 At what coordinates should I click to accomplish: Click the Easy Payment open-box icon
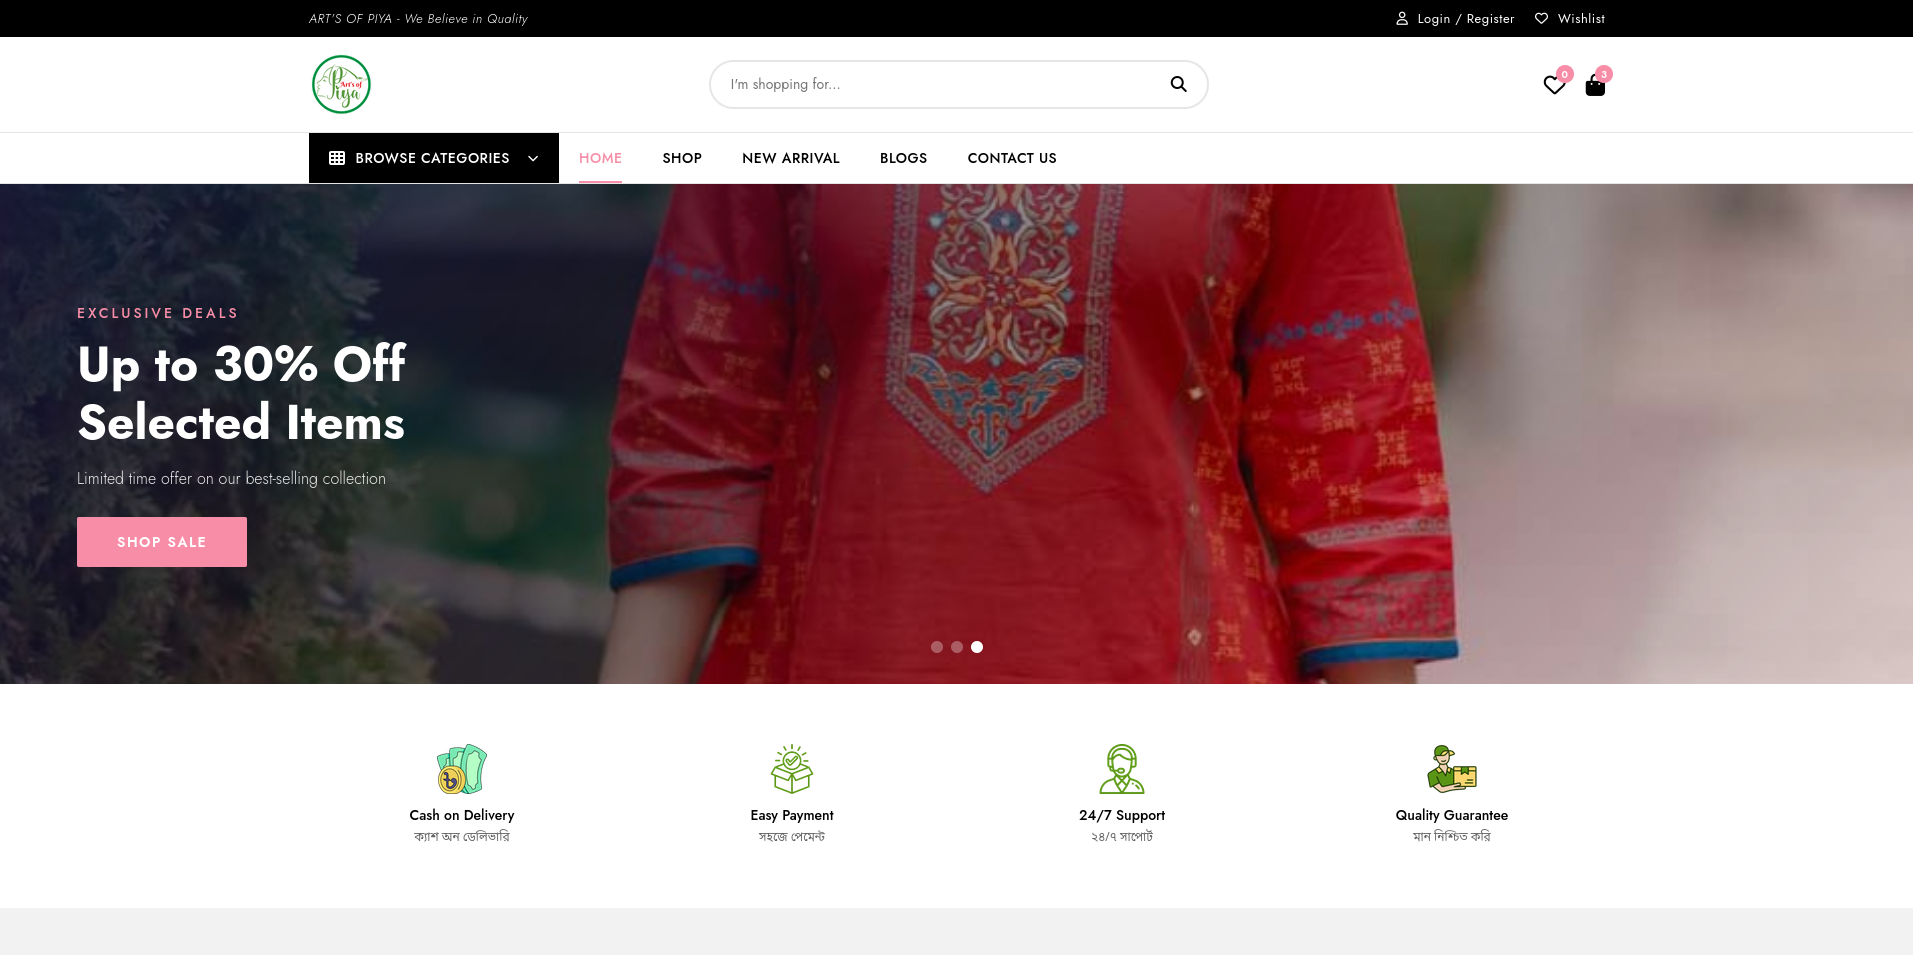click(791, 769)
